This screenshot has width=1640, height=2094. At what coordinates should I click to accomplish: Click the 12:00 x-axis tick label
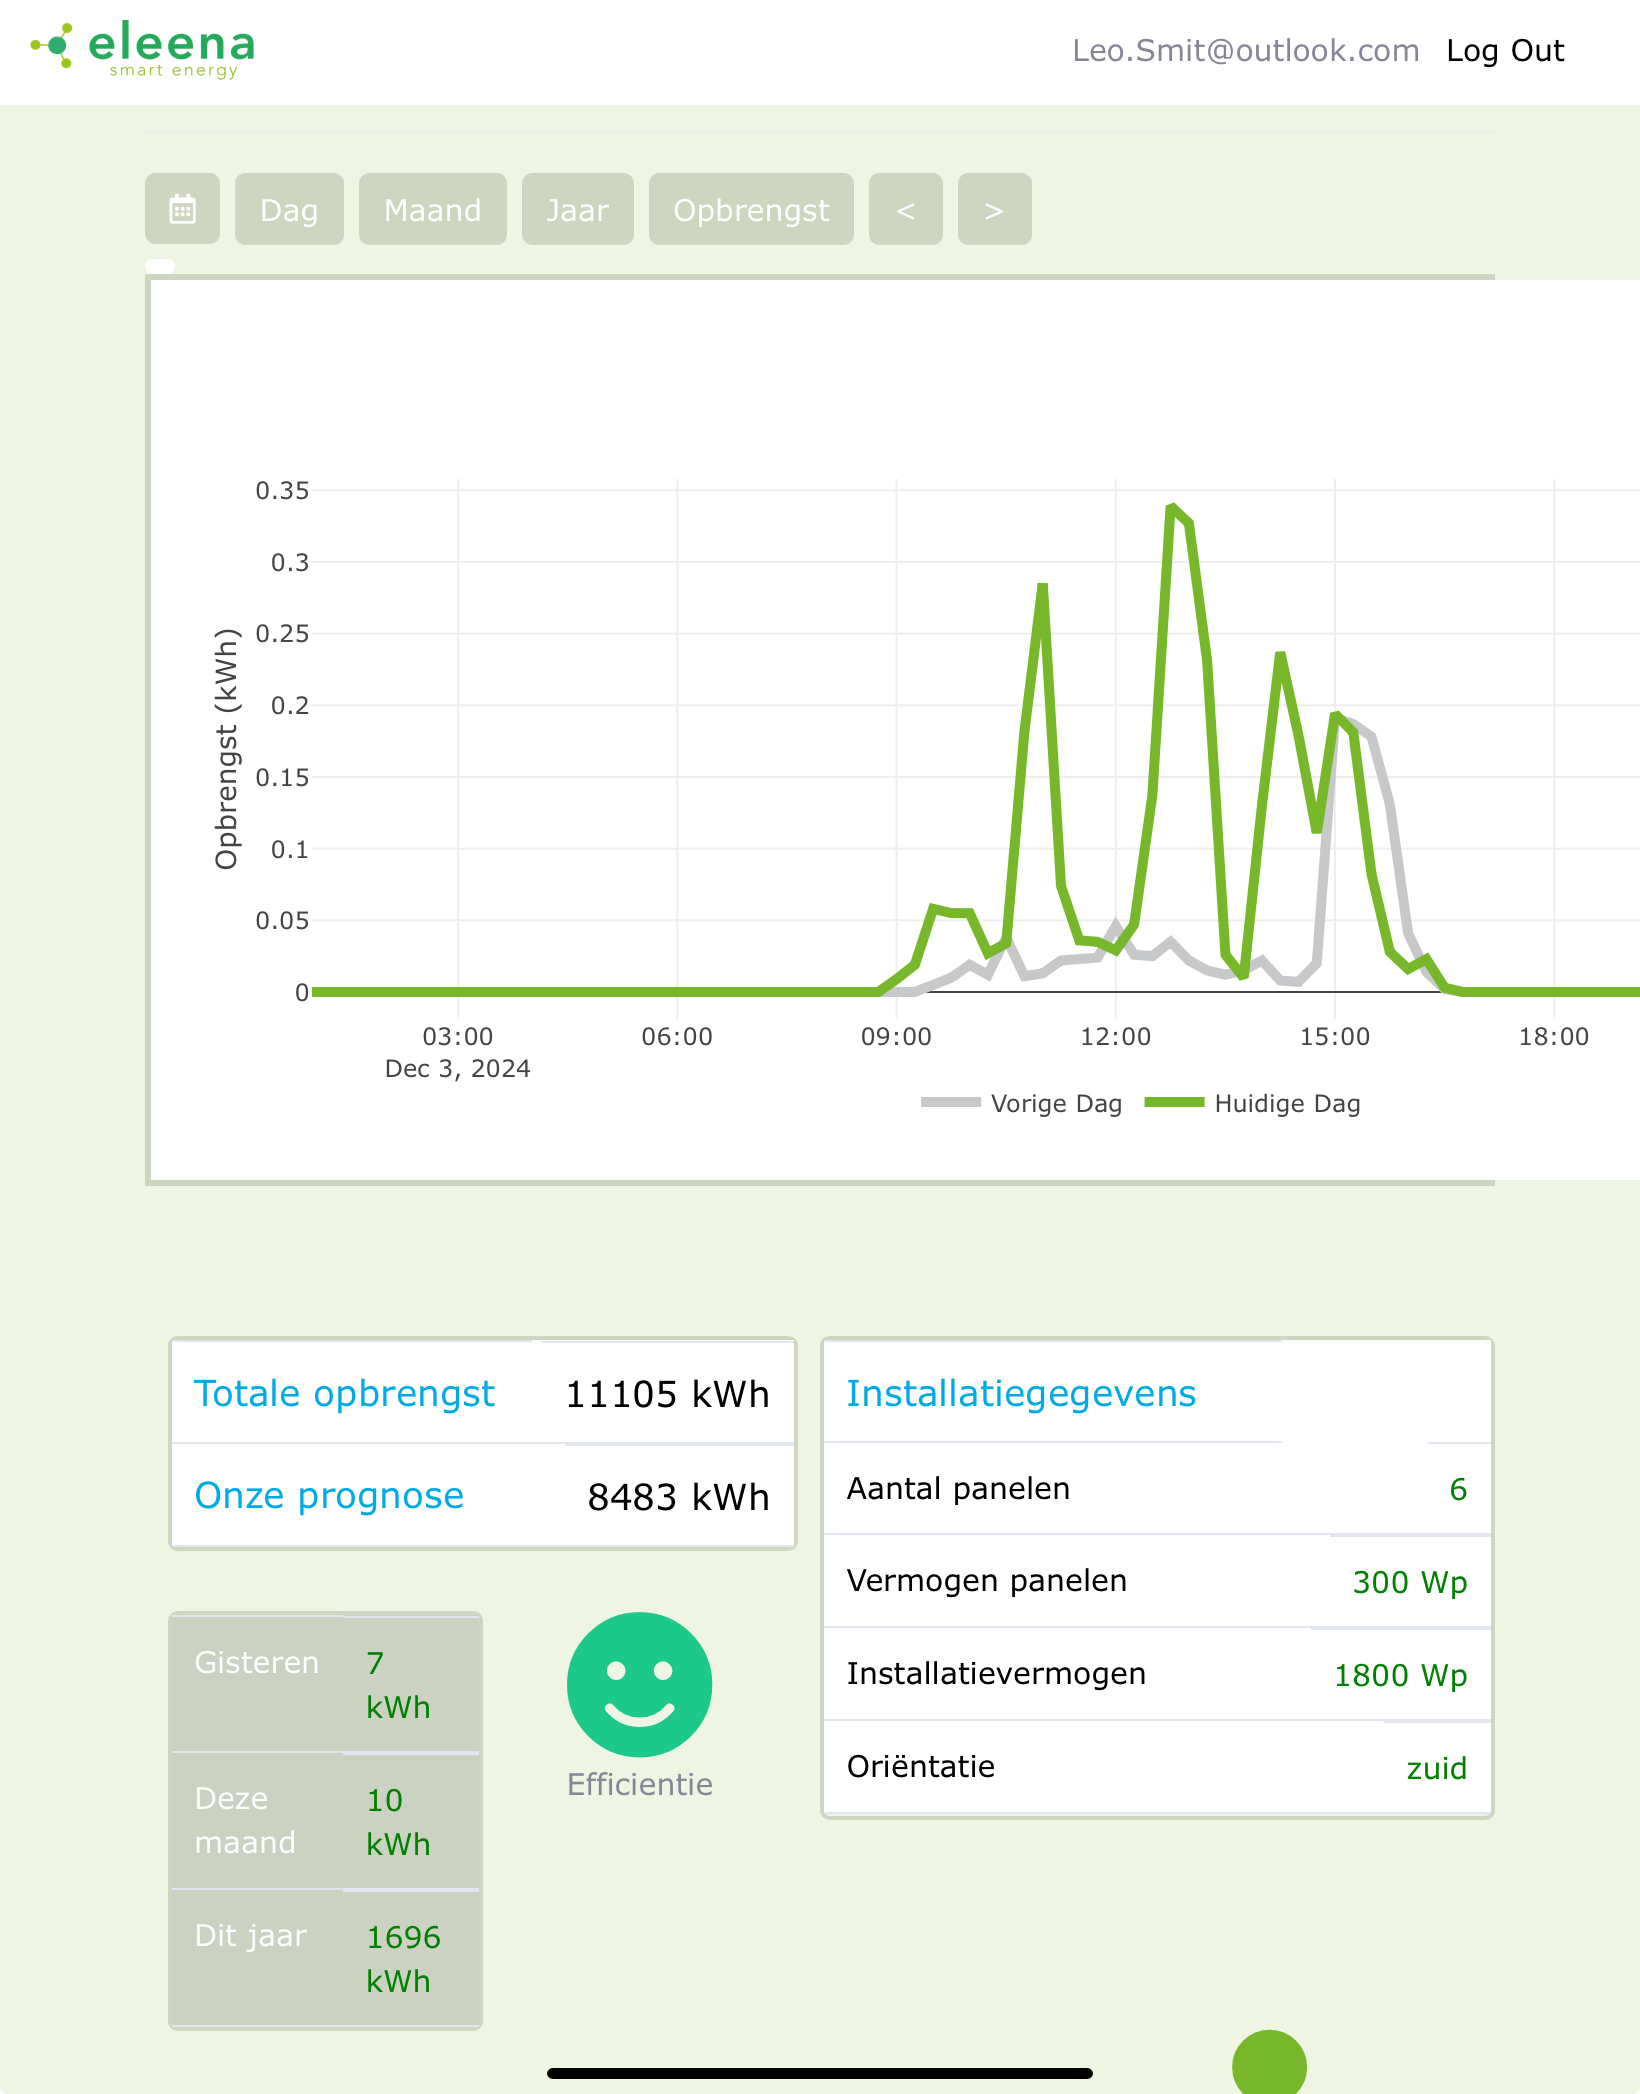tap(1115, 1036)
